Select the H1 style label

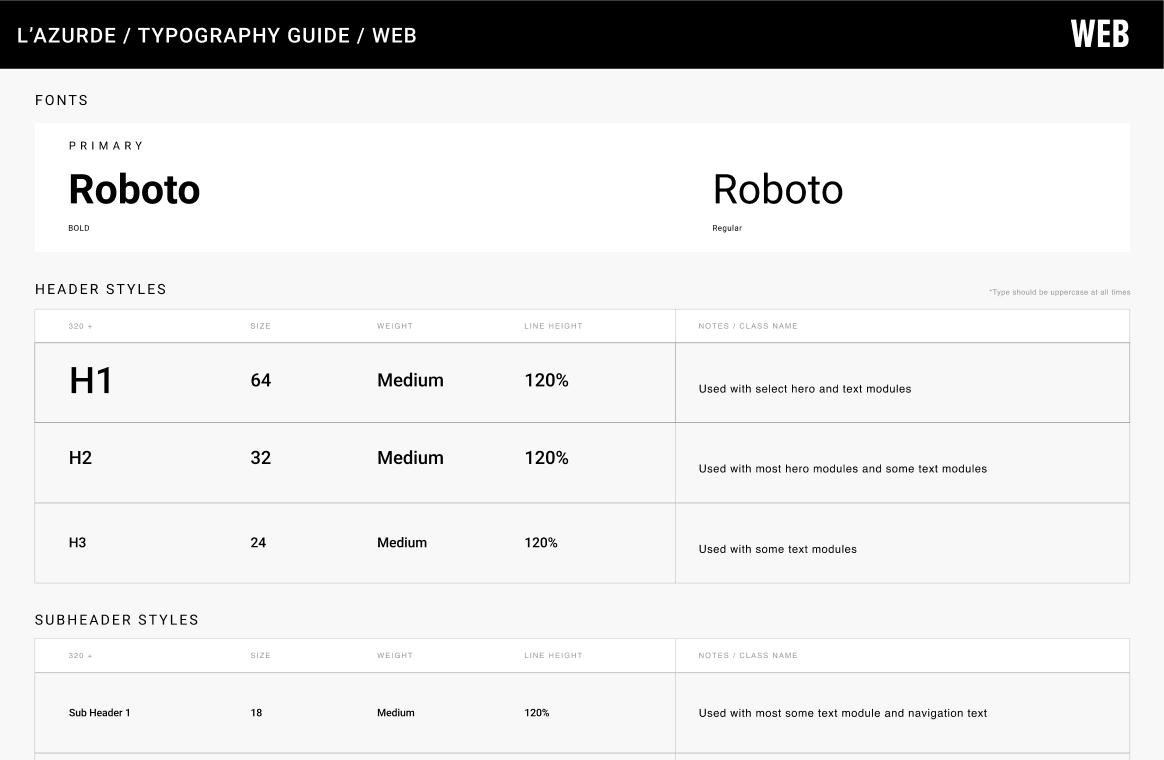pos(91,381)
